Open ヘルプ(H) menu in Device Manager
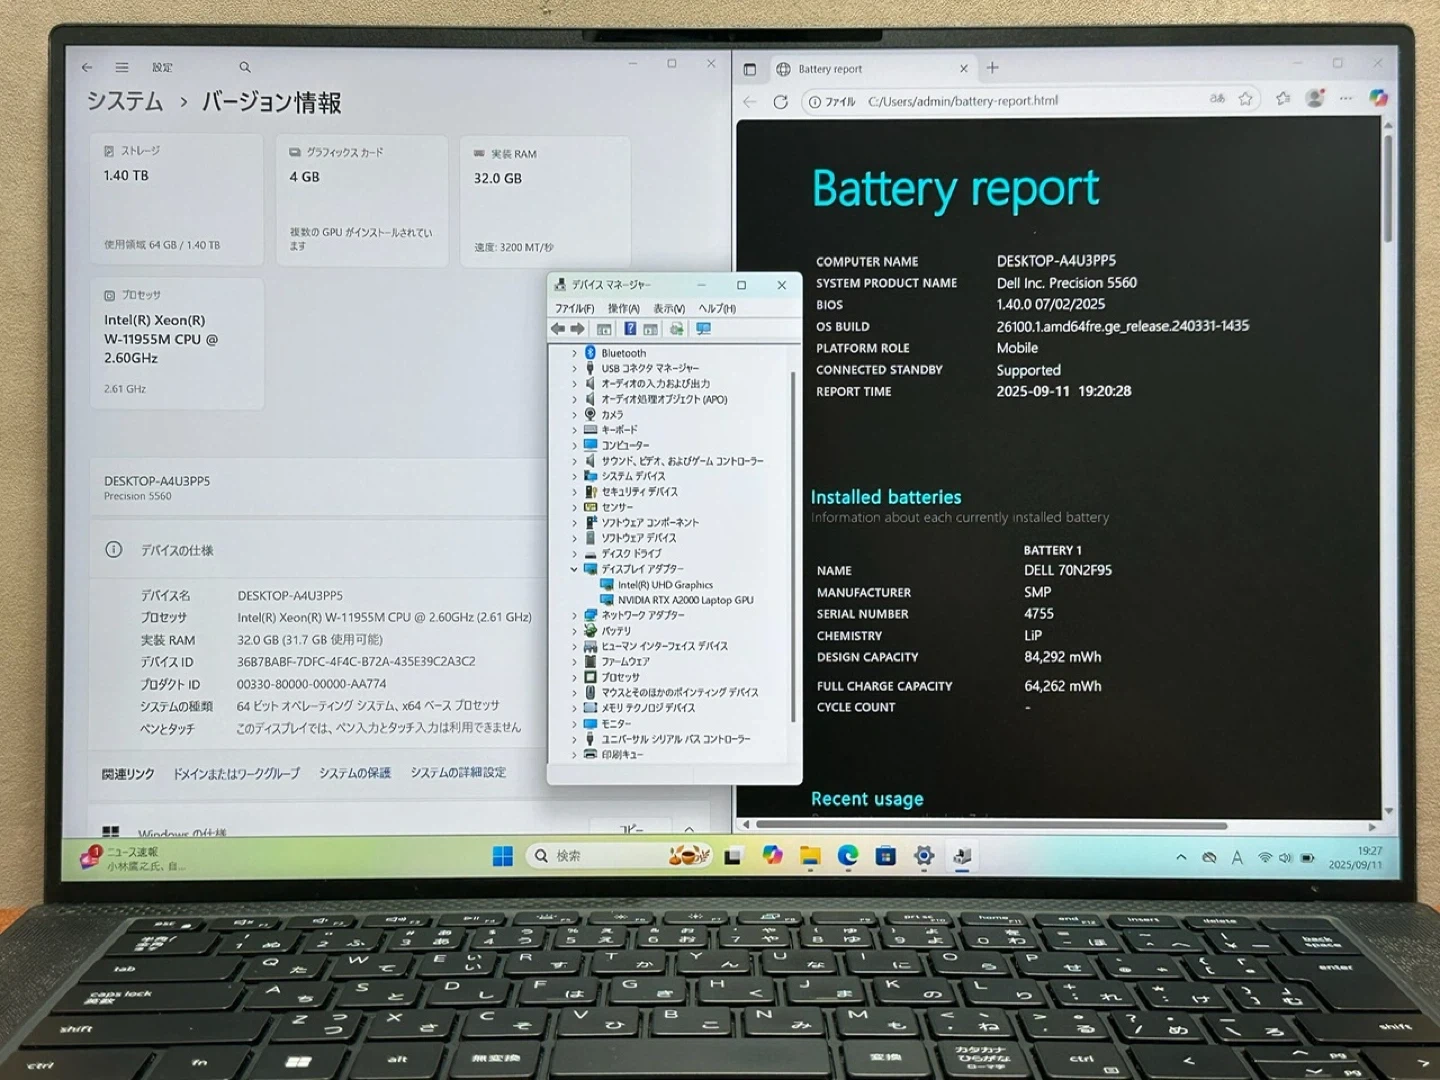 [717, 308]
